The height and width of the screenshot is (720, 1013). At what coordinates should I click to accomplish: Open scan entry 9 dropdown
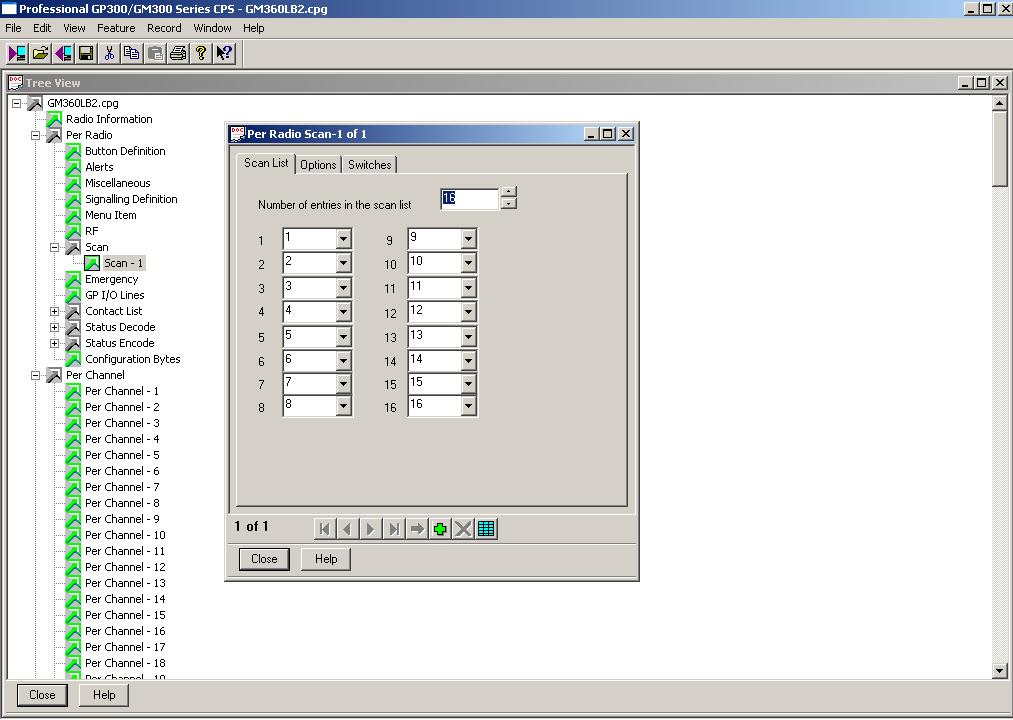click(x=468, y=239)
